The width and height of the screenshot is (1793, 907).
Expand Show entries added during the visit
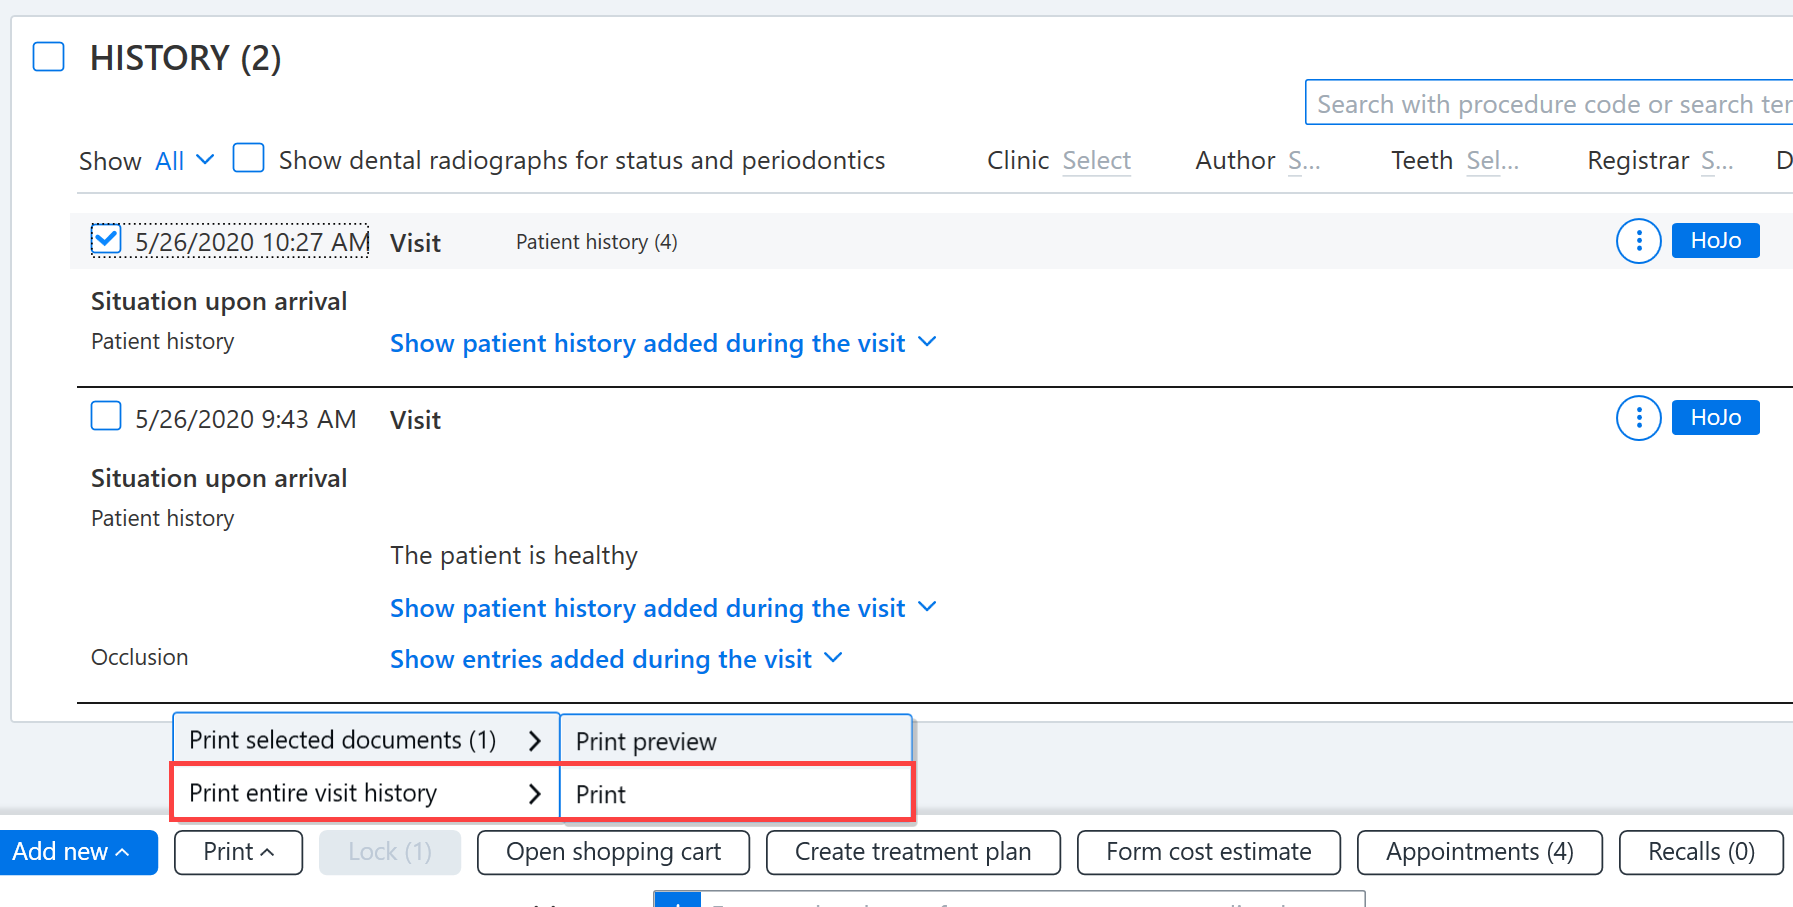pyautogui.click(x=616, y=659)
